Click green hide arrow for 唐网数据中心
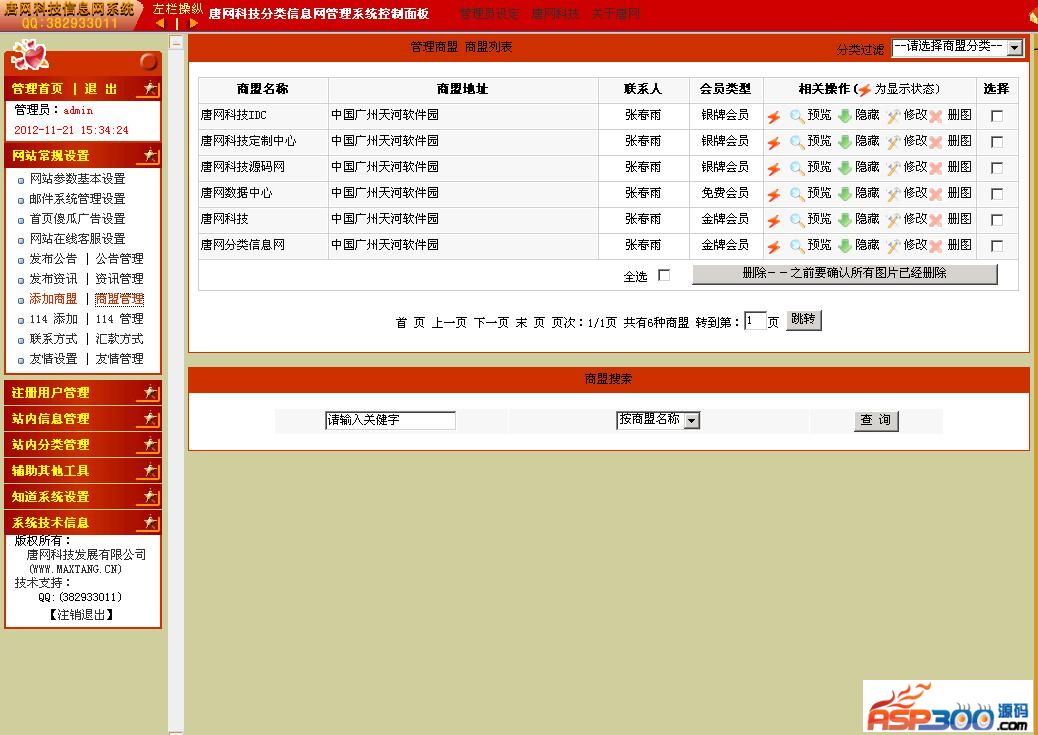 845,195
